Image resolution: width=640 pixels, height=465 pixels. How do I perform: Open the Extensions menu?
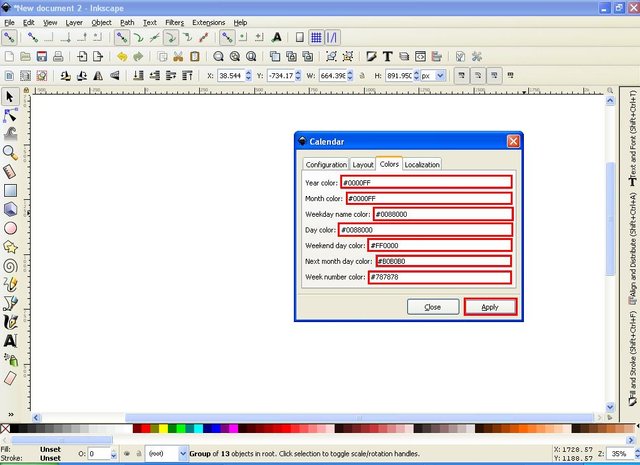[x=209, y=22]
